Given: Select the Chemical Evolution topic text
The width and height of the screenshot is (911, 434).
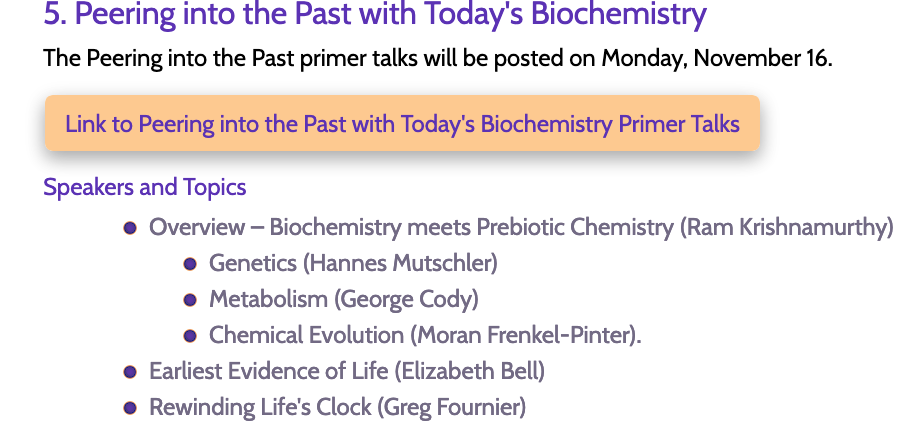Looking at the screenshot, I should tap(306, 335).
